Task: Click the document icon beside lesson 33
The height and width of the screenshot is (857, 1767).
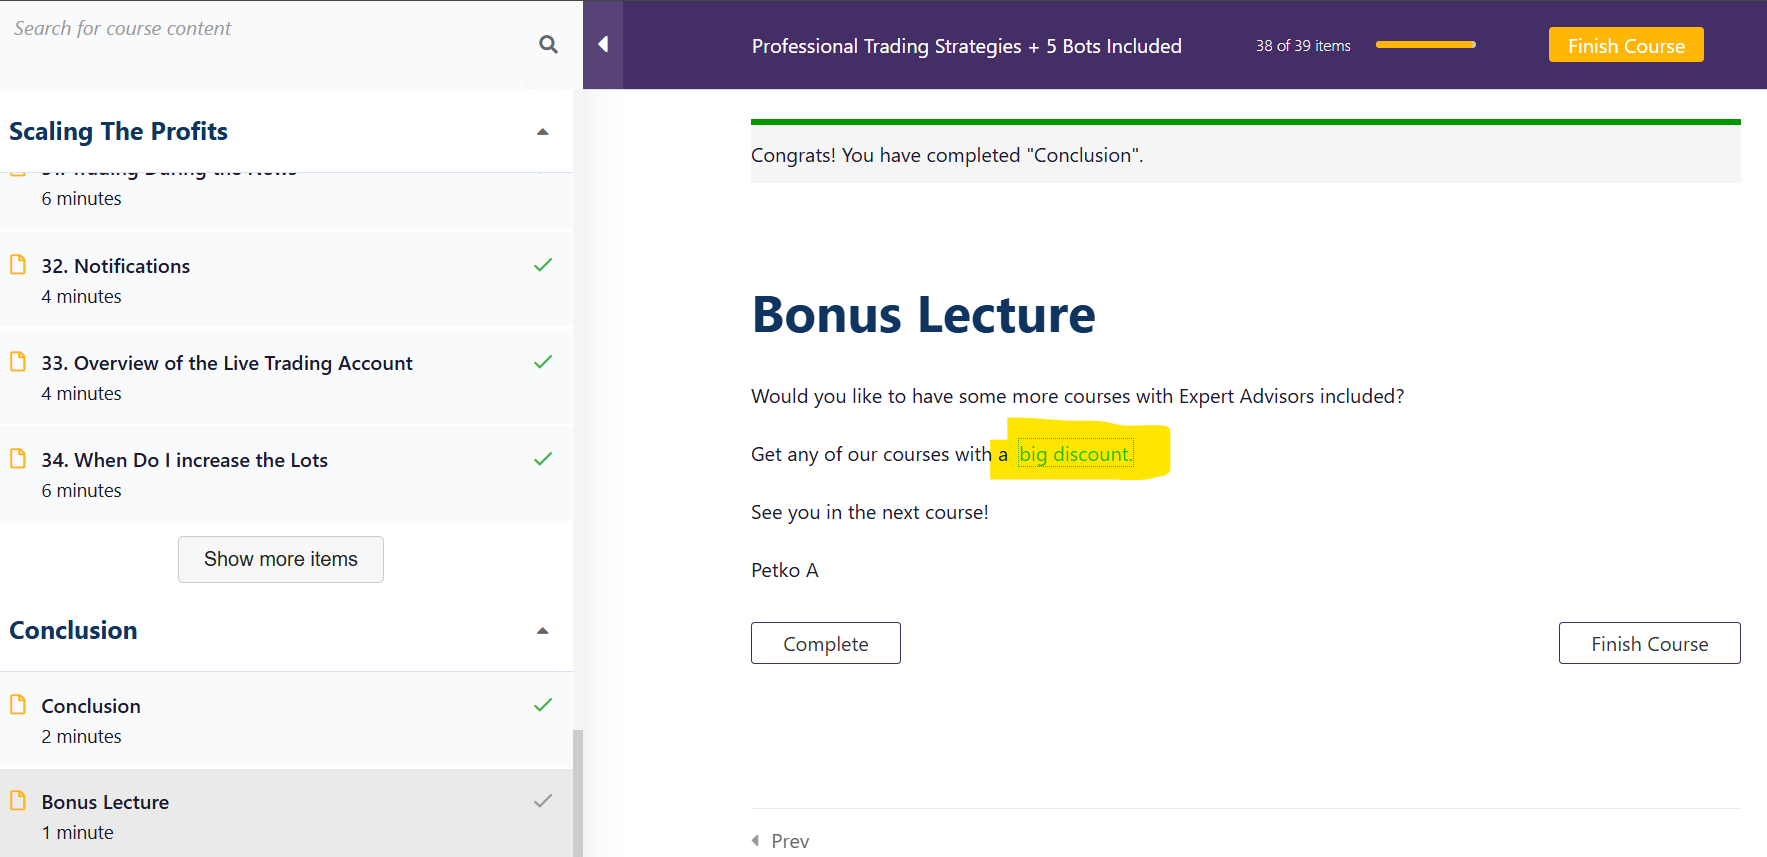Action: (x=18, y=362)
